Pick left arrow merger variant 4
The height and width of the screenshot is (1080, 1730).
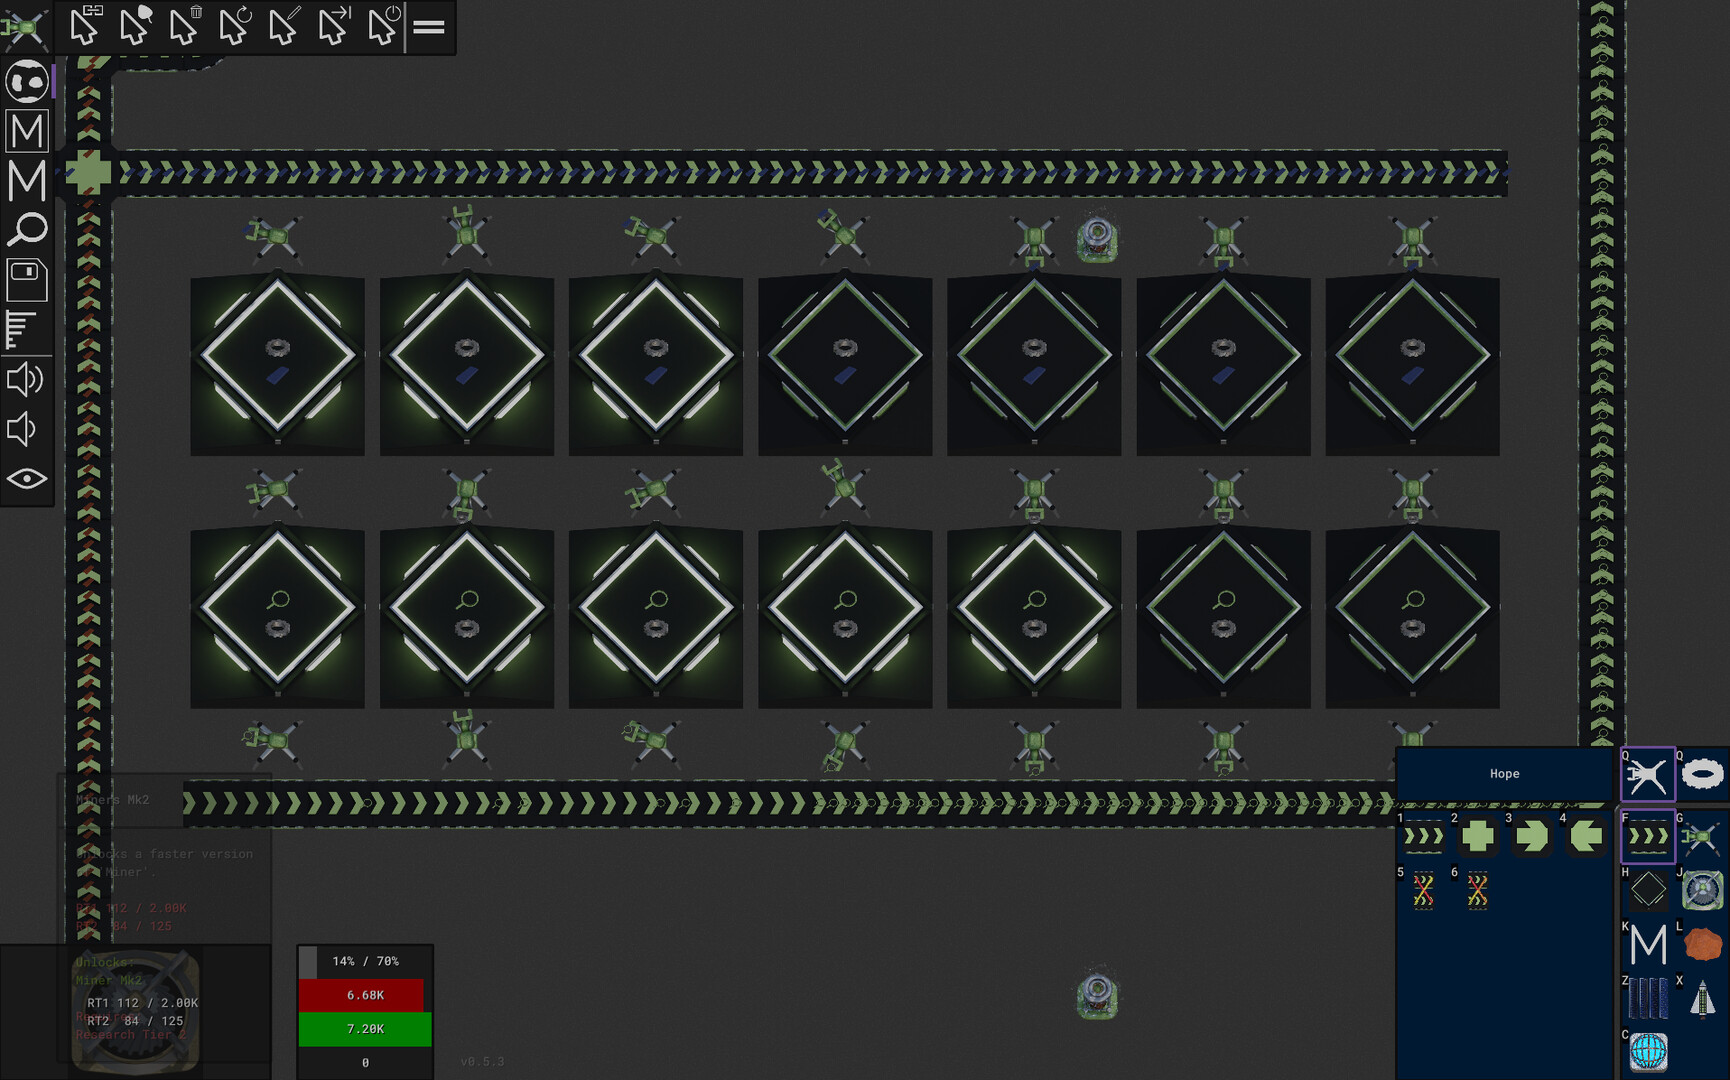(x=1585, y=836)
